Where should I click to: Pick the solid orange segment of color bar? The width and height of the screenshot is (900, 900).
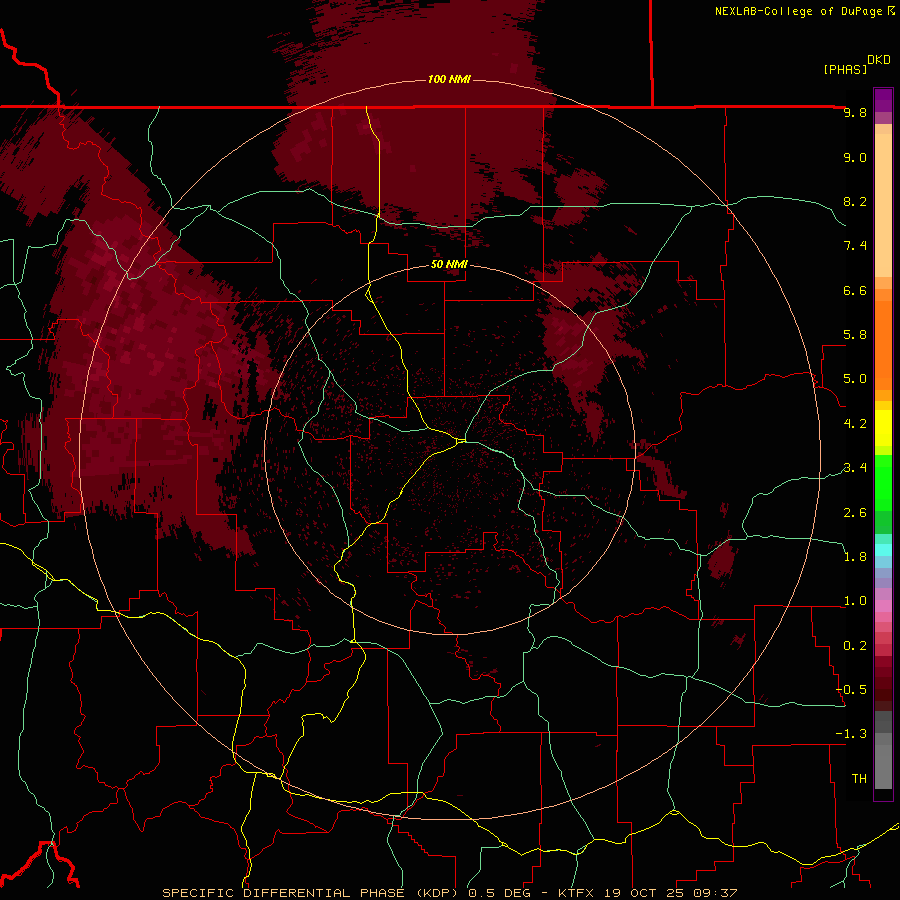(883, 344)
